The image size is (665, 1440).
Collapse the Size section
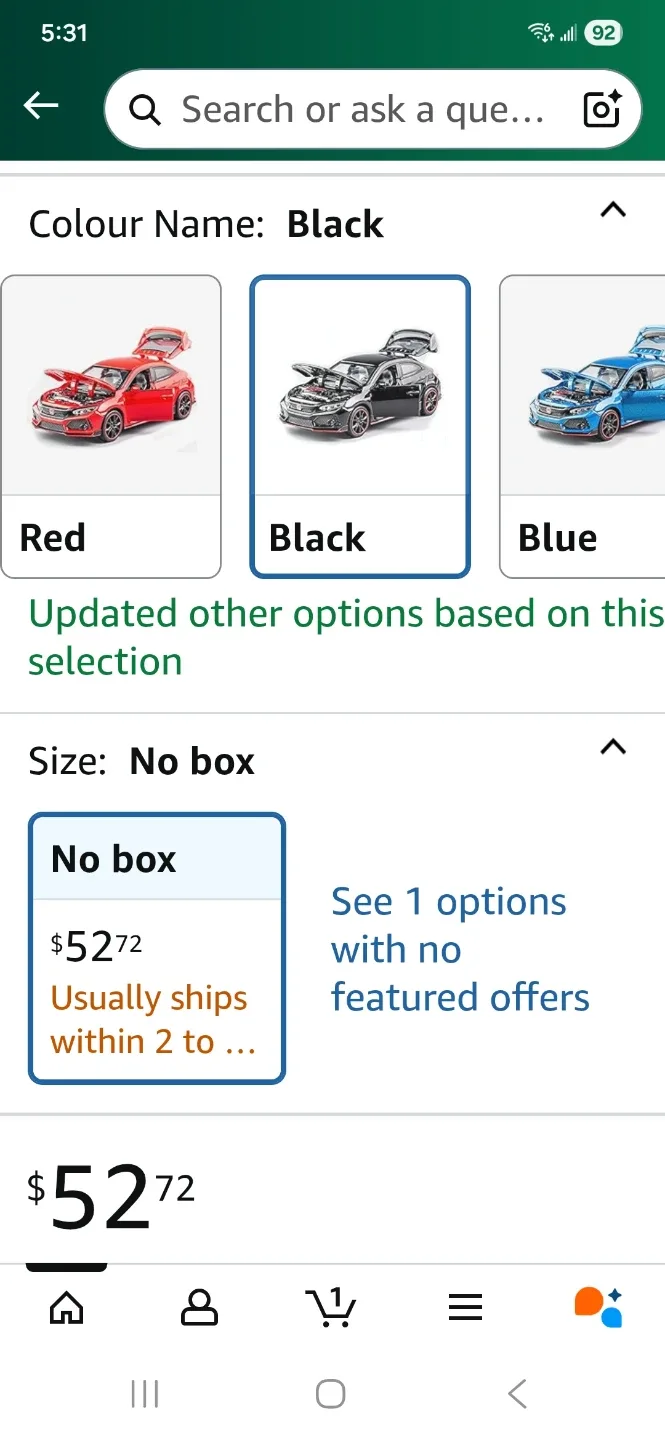[613, 748]
